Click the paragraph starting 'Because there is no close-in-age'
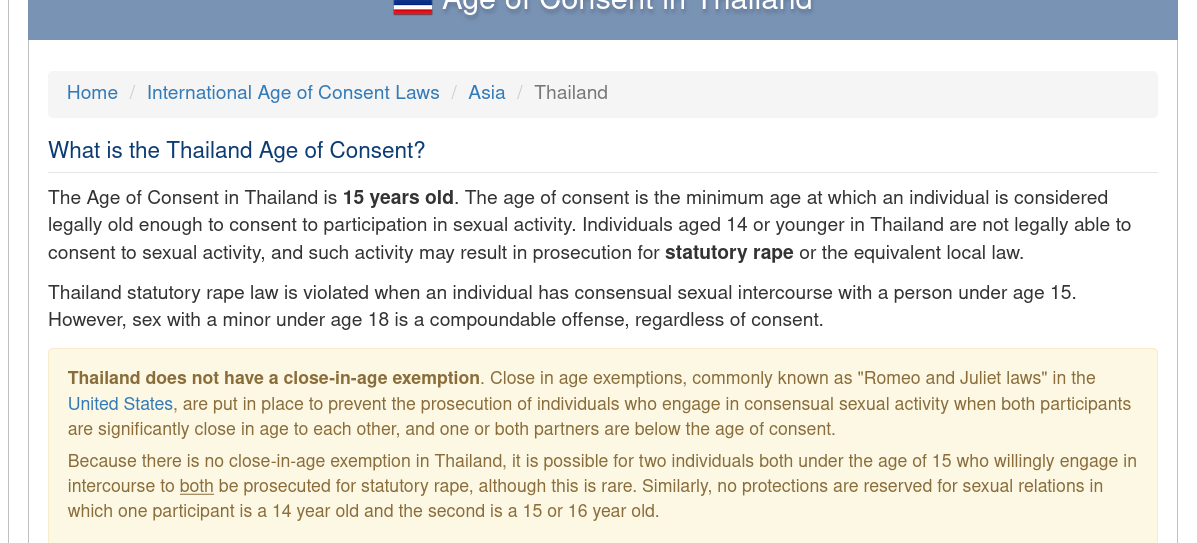This screenshot has height=543, width=1197. [602, 486]
